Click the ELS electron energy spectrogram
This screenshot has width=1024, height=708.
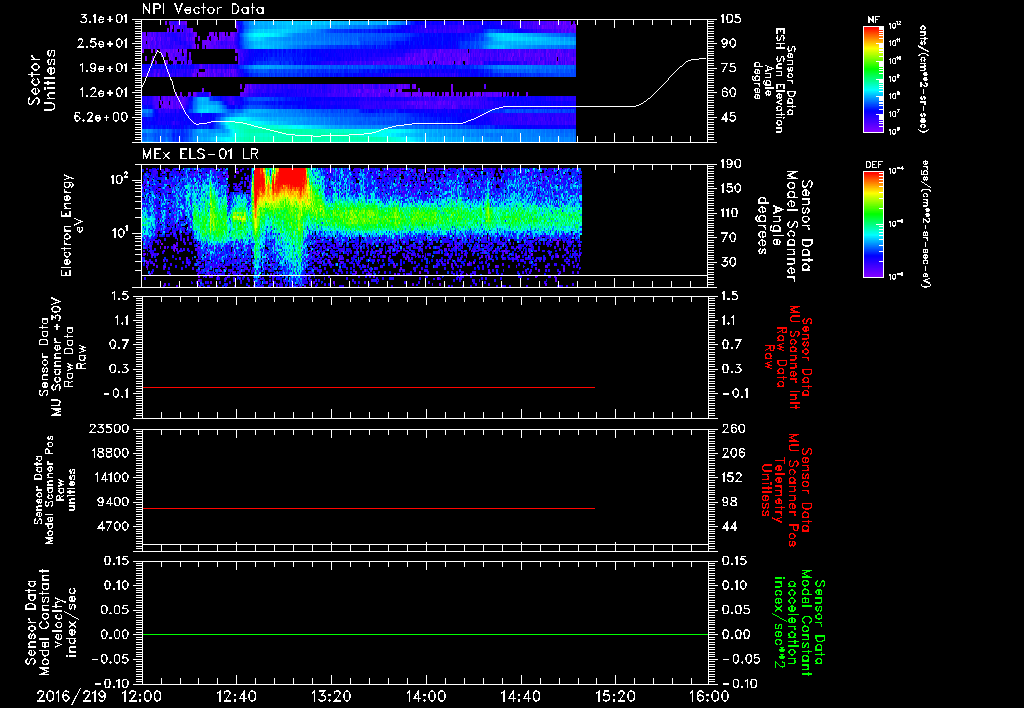pos(361,227)
